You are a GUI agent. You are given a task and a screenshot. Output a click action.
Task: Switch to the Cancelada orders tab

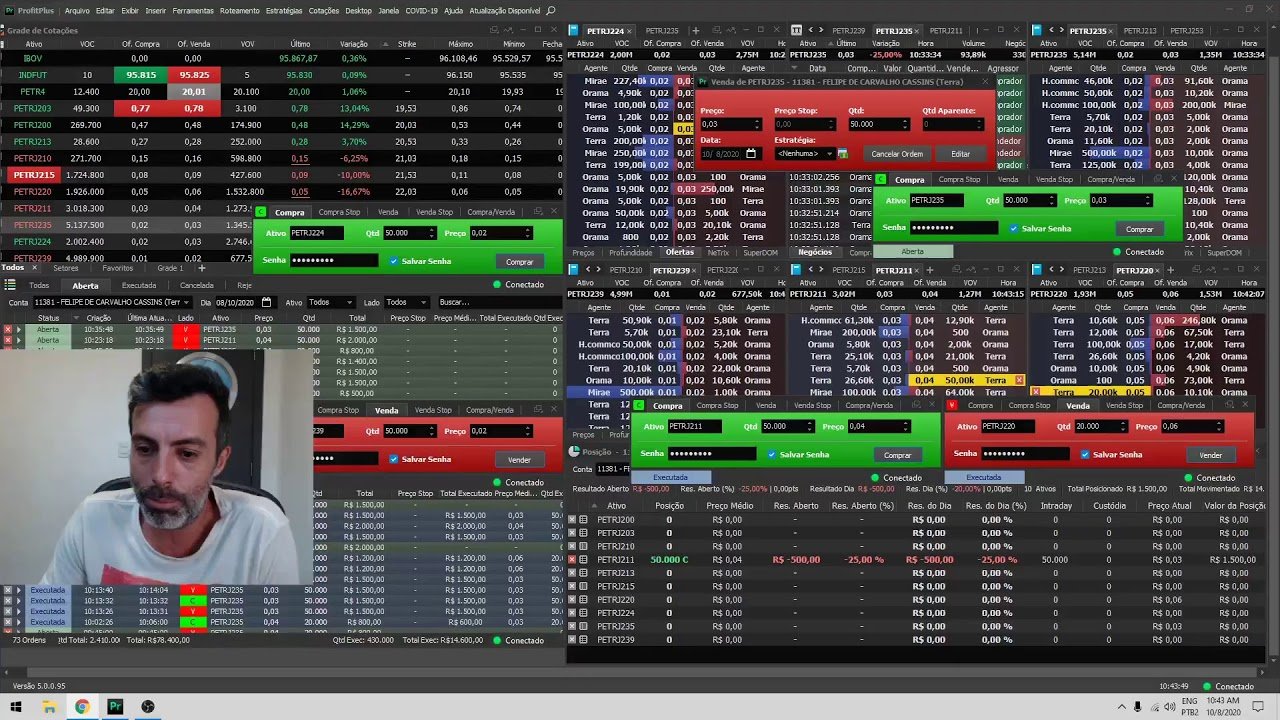pos(197,285)
